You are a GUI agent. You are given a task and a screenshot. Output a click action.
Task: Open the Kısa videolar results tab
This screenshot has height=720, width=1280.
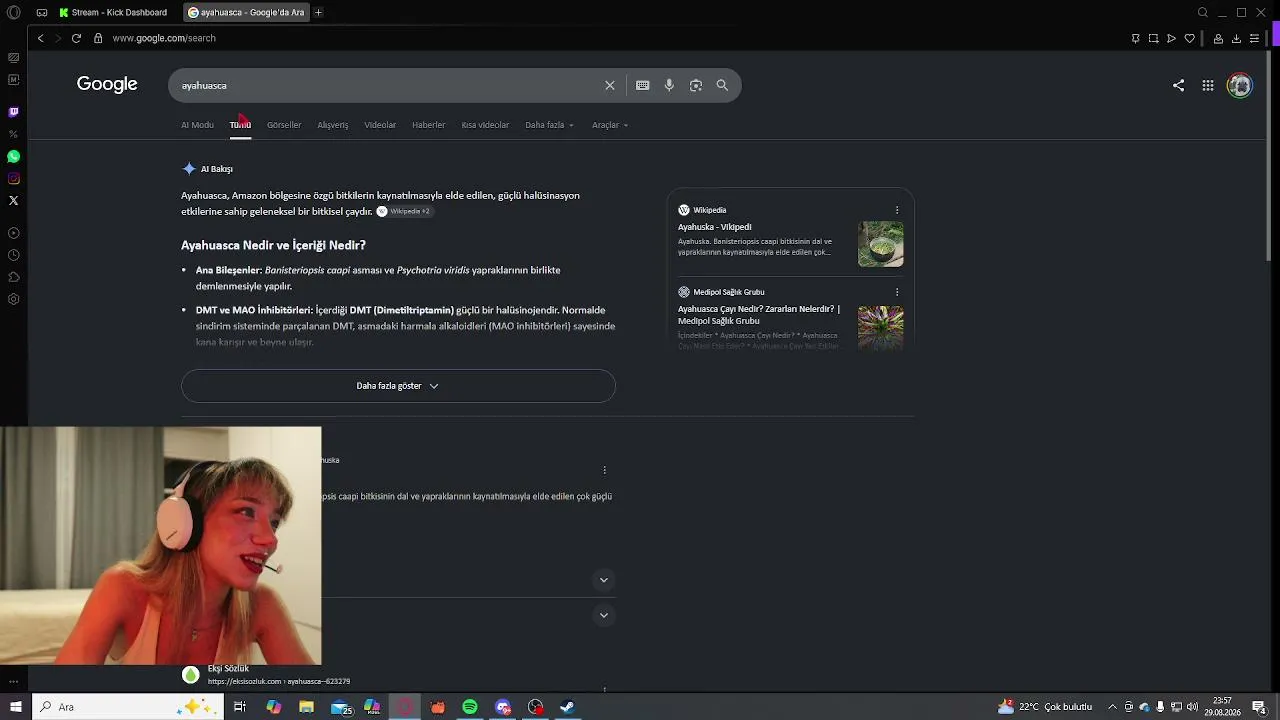(x=485, y=125)
